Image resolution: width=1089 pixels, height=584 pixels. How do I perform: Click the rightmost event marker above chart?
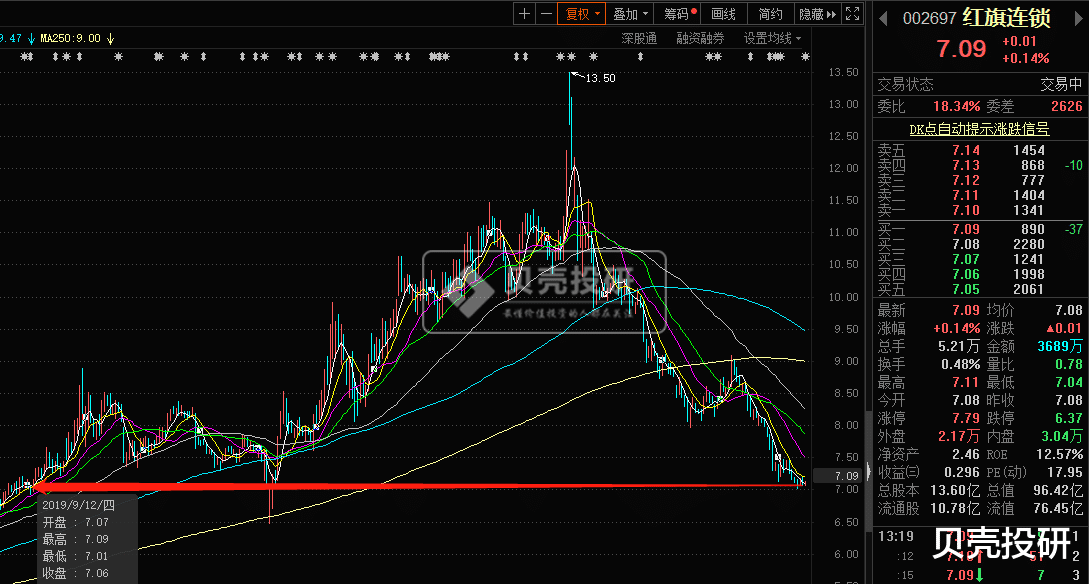point(805,57)
